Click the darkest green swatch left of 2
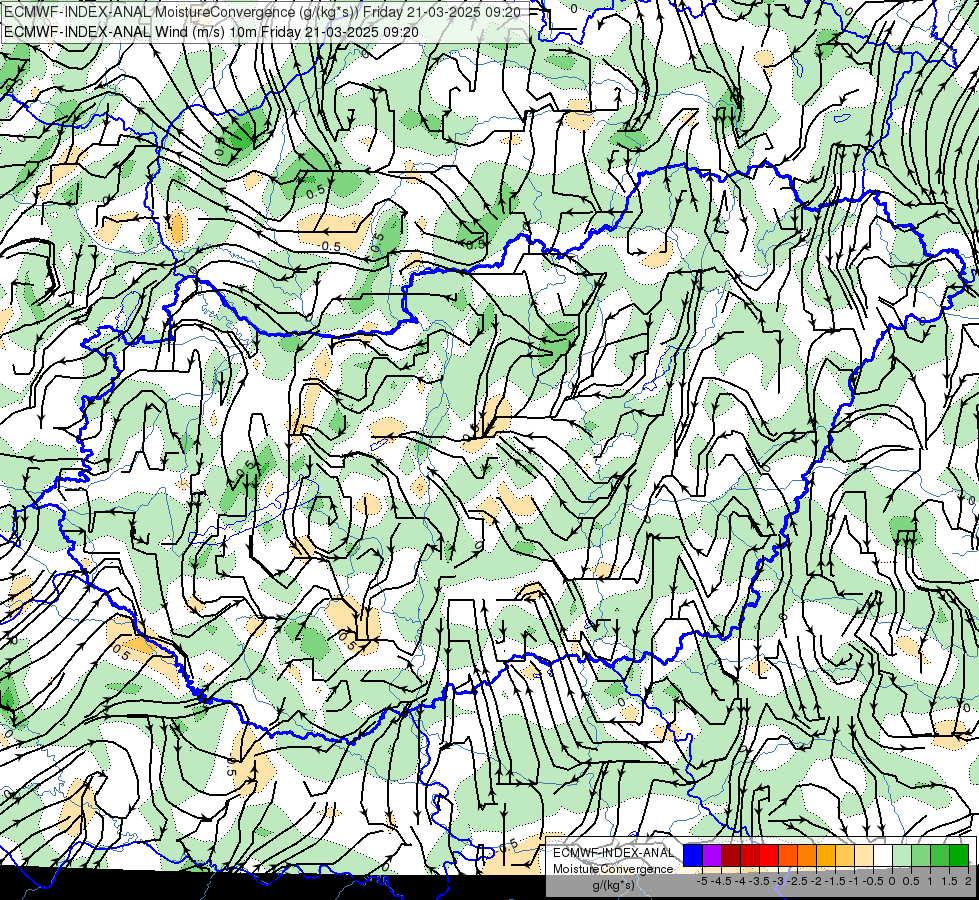979x900 pixels. point(959,856)
